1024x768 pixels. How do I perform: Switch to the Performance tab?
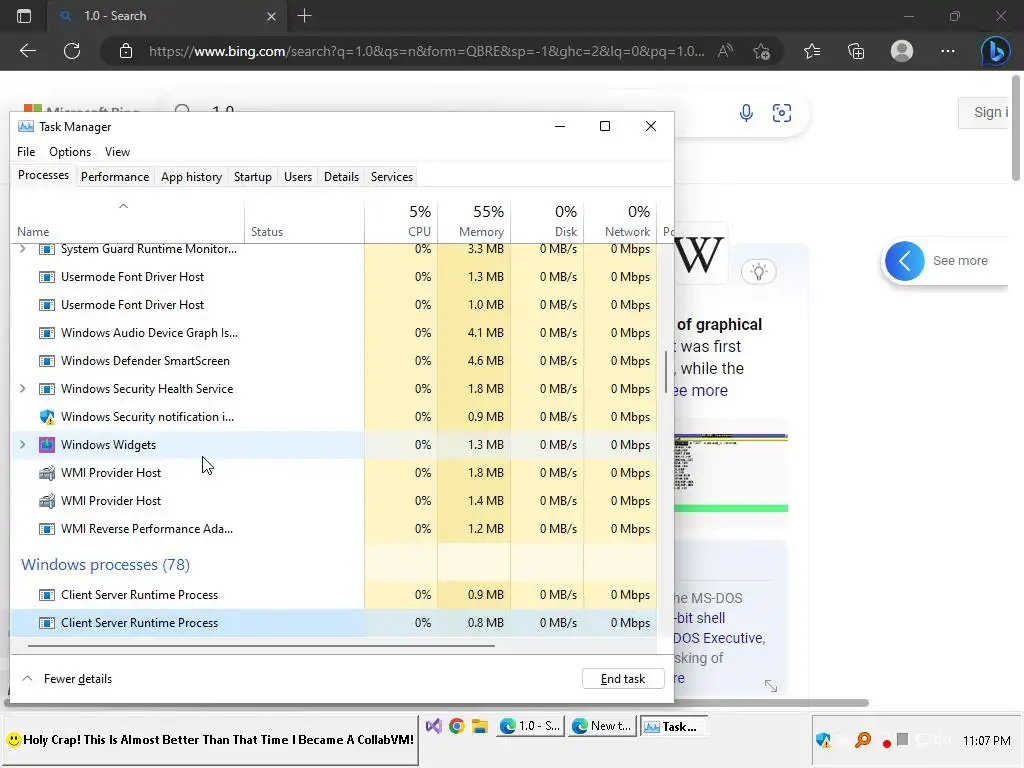pos(115,177)
